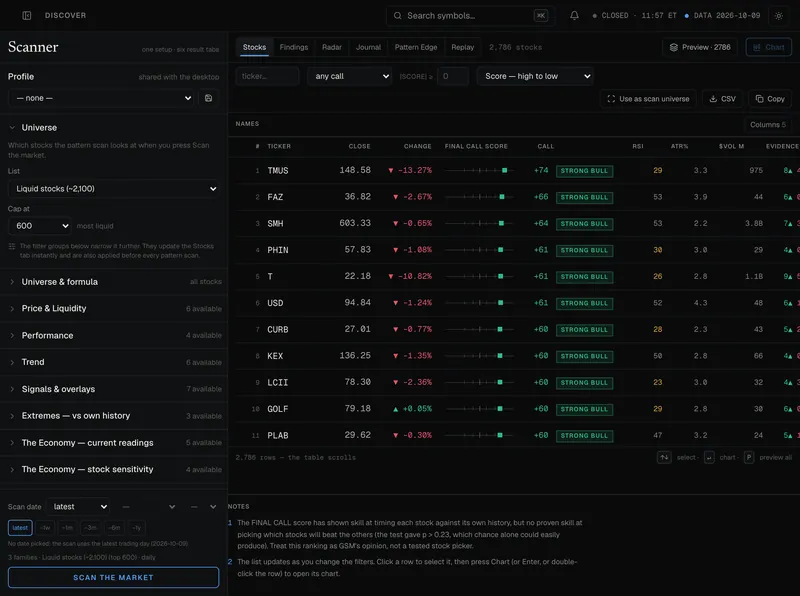The height and width of the screenshot is (596, 800).
Task: Select the -6m scan date chip
Action: tap(114, 528)
